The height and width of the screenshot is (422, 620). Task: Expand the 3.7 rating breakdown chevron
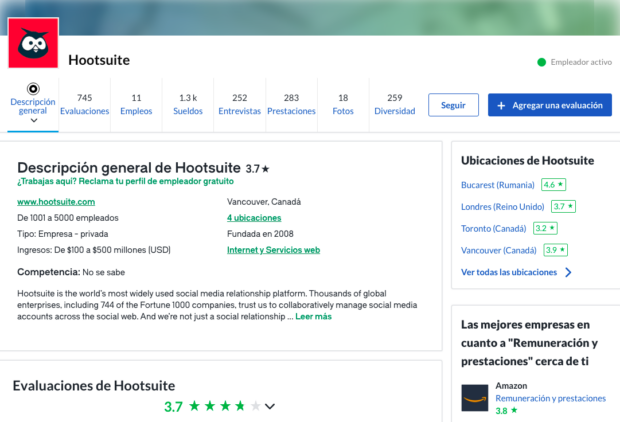270,406
